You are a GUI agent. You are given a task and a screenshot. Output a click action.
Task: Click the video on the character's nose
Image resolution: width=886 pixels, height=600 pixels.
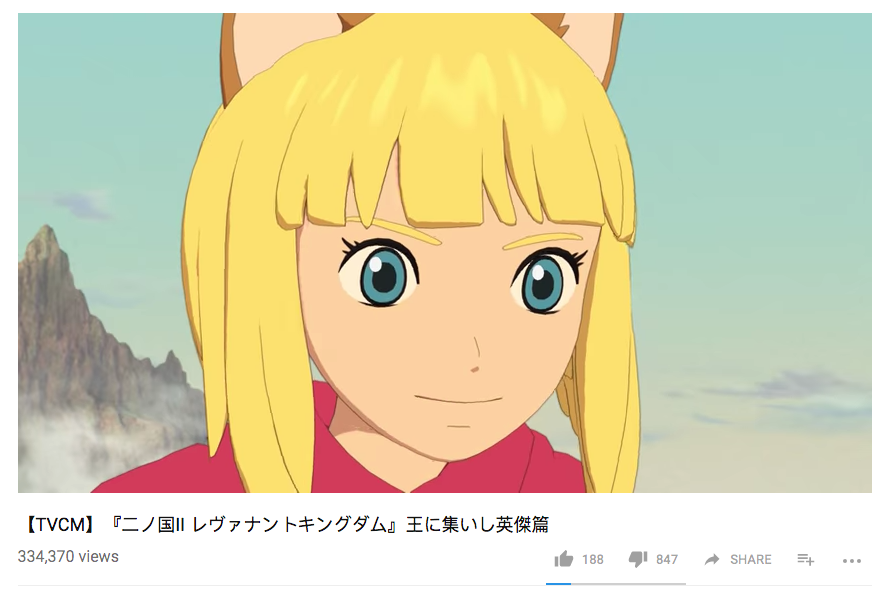[x=476, y=355]
